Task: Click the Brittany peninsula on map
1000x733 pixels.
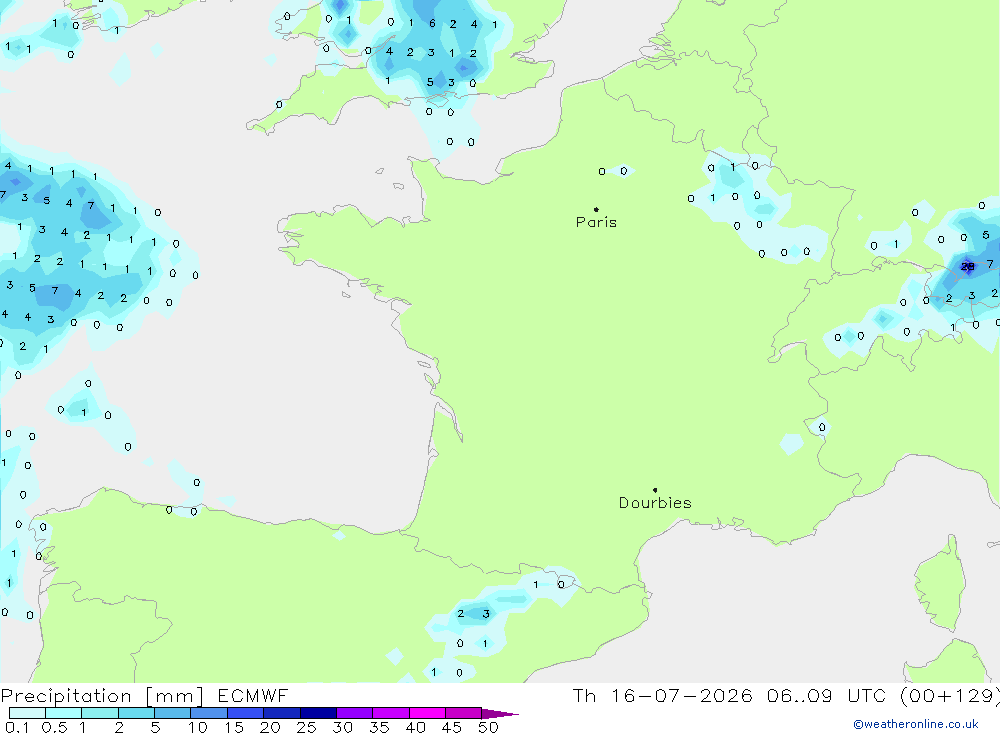Action: coord(332,237)
